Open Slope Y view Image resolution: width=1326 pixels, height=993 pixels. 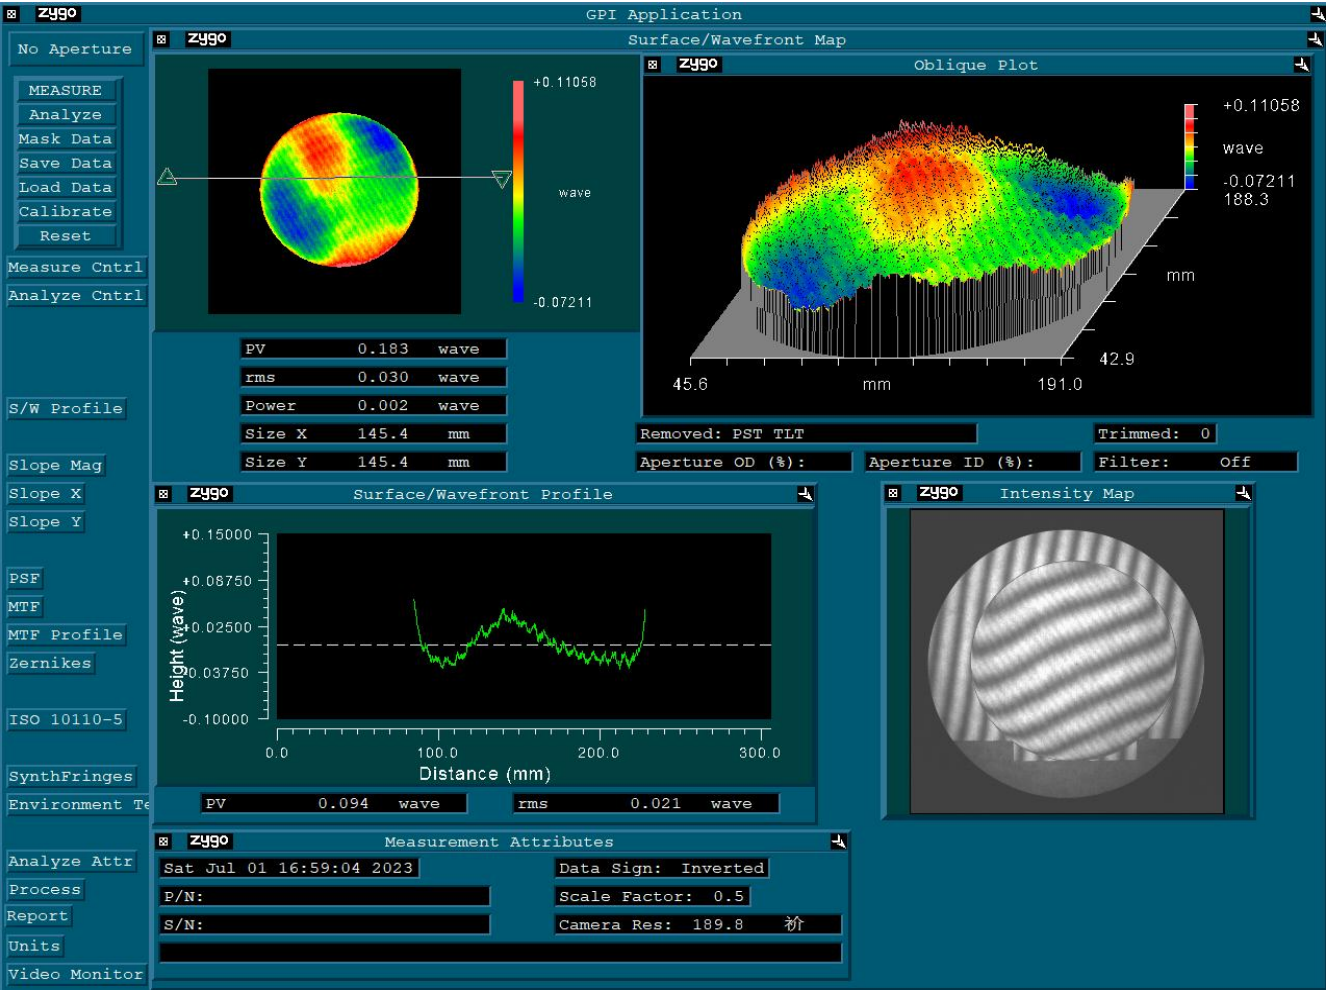[45, 522]
